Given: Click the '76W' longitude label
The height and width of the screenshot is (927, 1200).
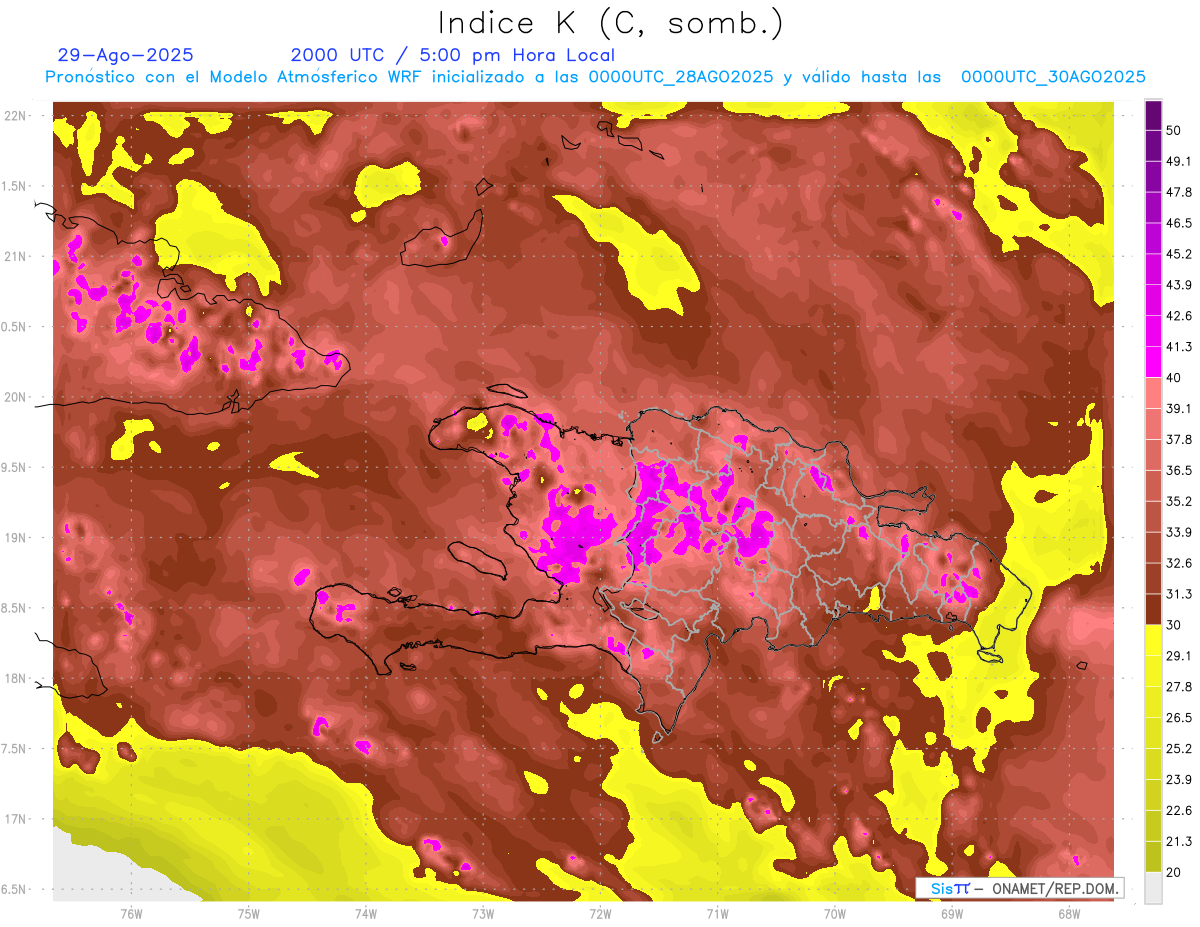Looking at the screenshot, I should (131, 914).
